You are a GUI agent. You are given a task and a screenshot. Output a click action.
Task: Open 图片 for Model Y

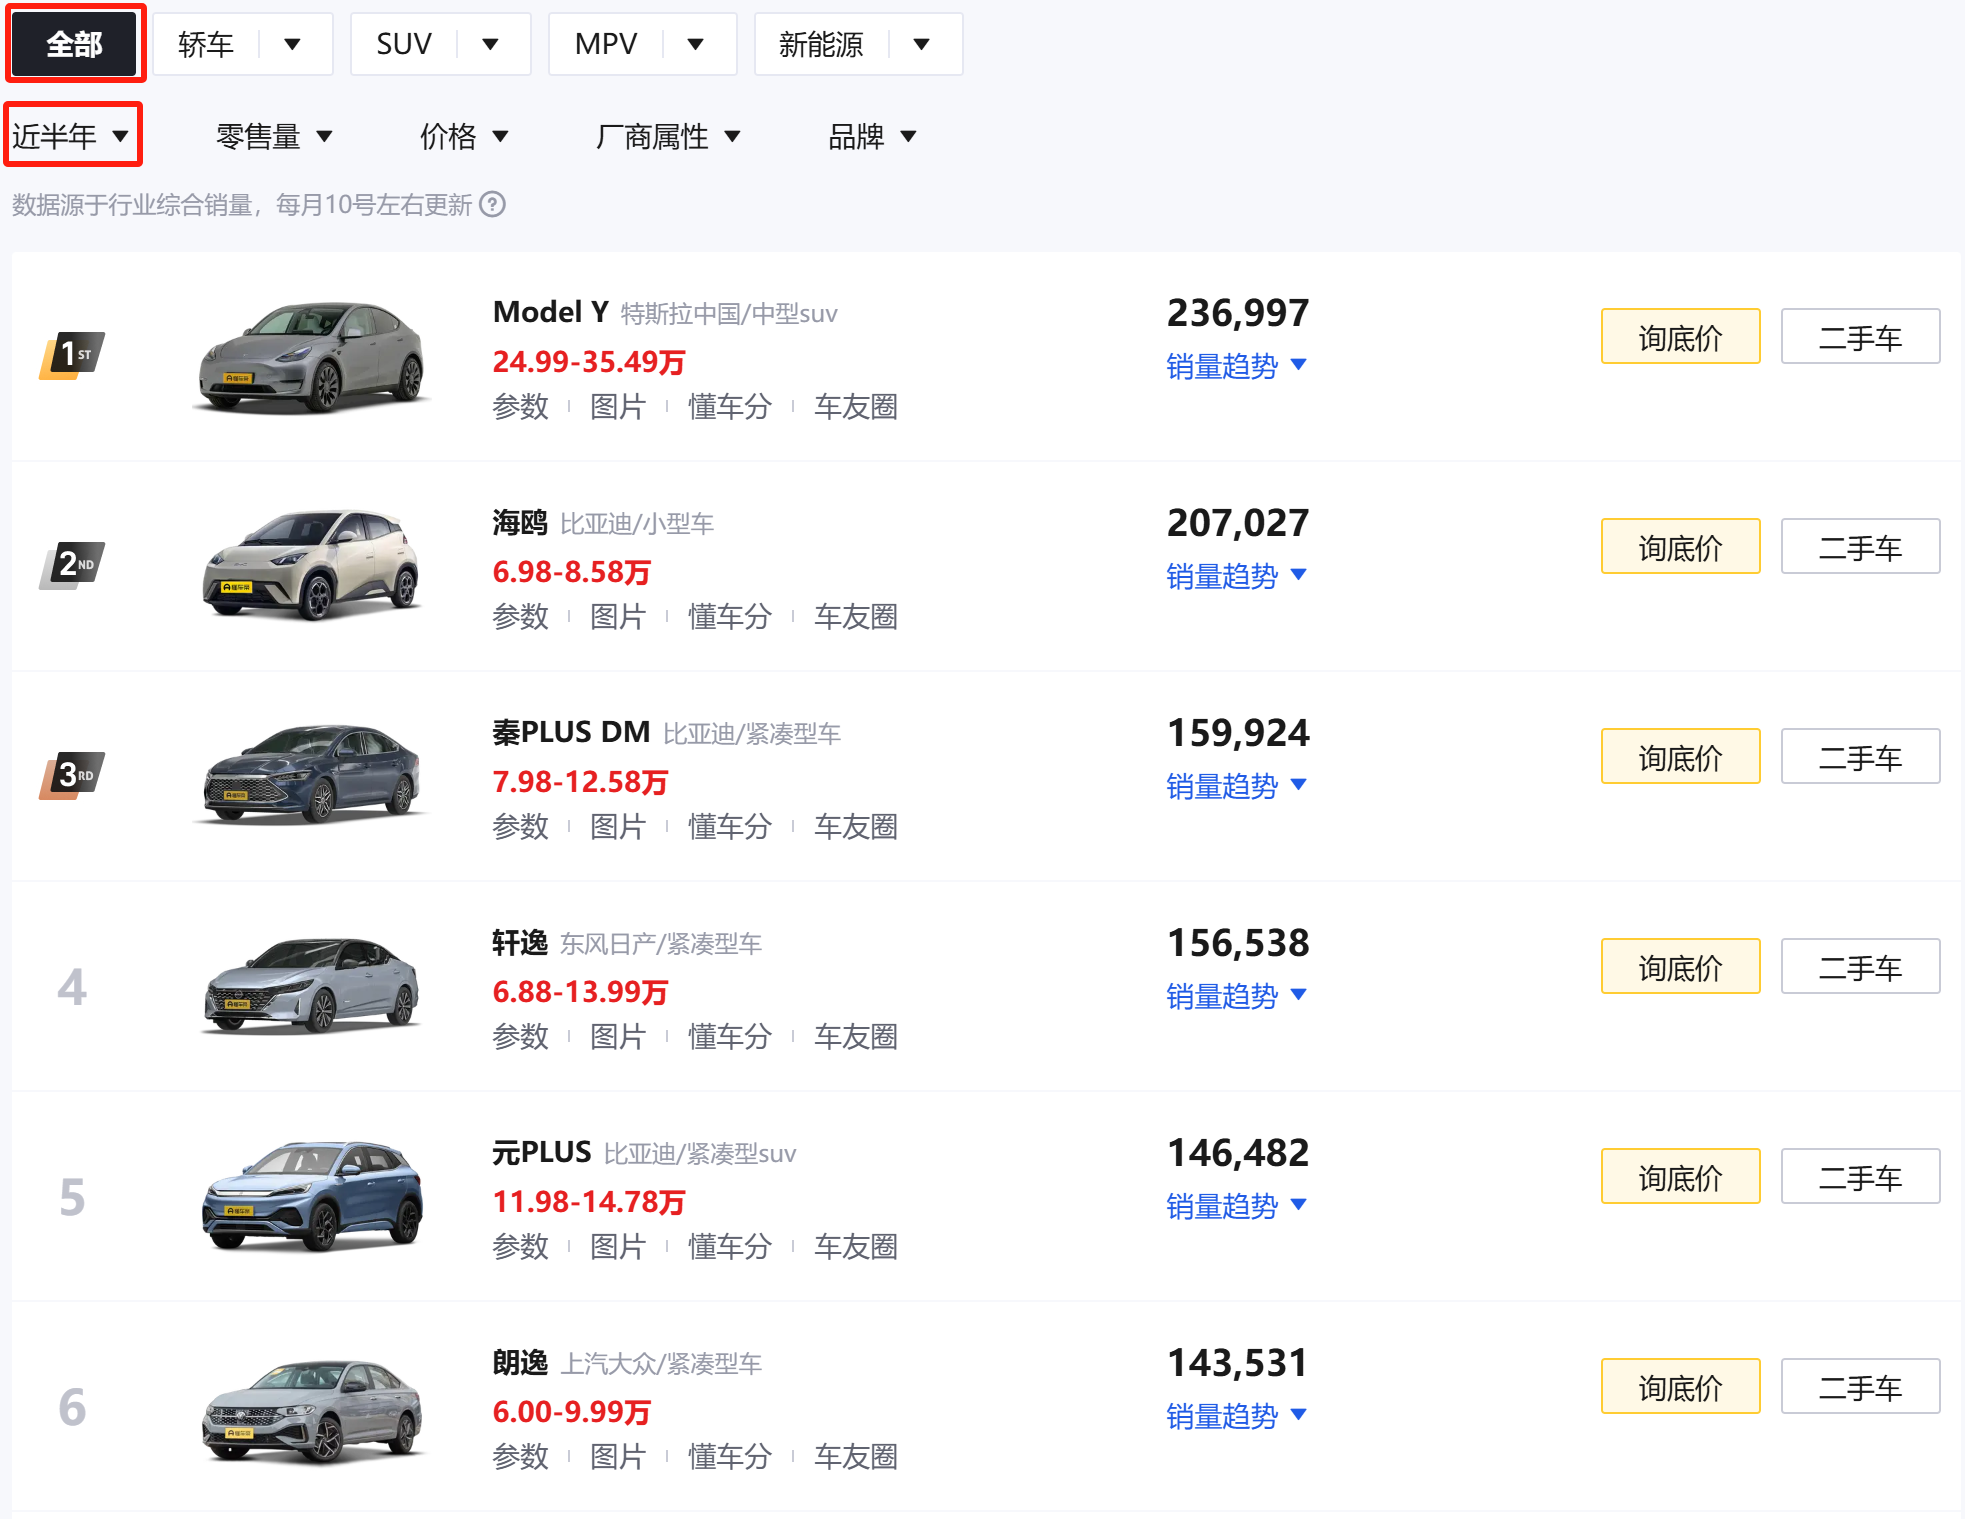click(x=618, y=407)
